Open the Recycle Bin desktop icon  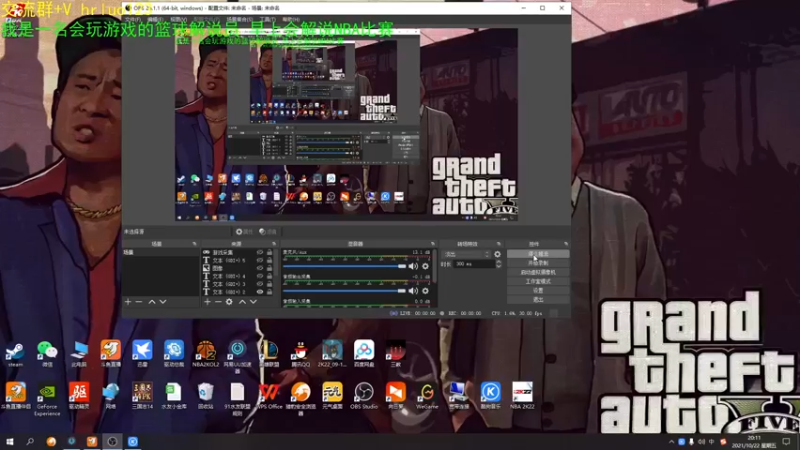click(205, 396)
